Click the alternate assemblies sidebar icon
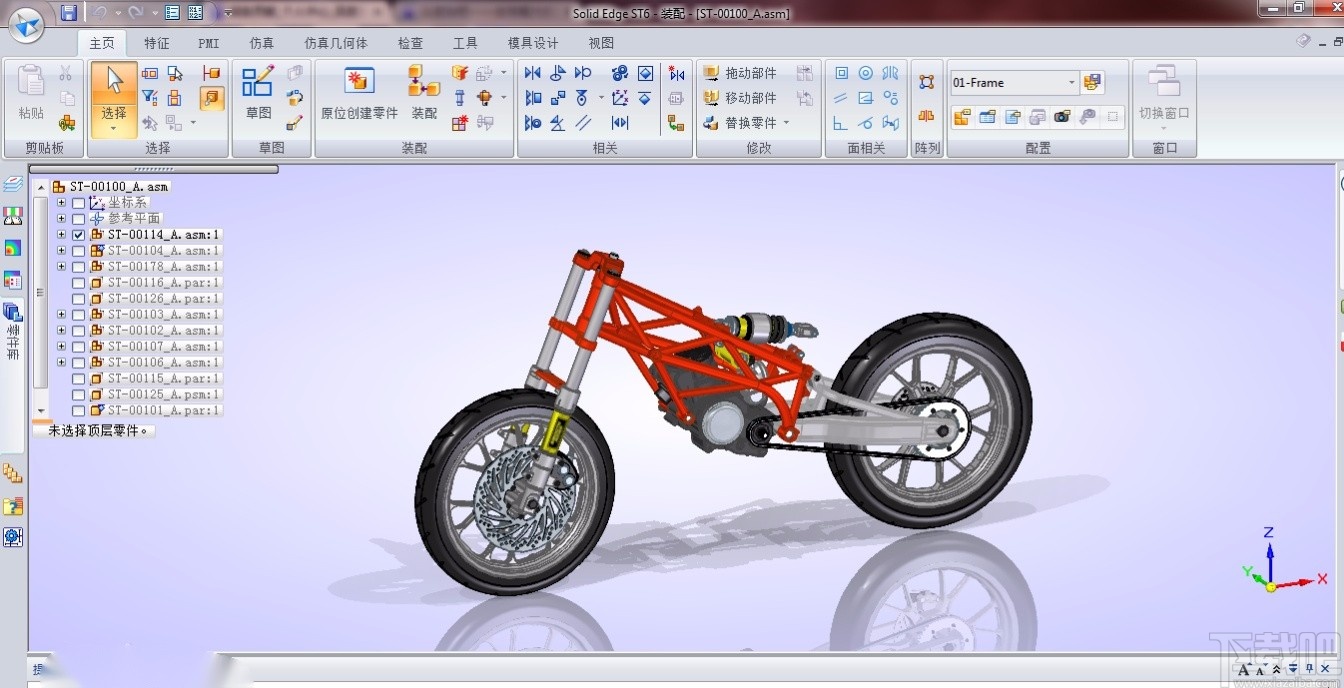Image resolution: width=1344 pixels, height=688 pixels. point(12,473)
